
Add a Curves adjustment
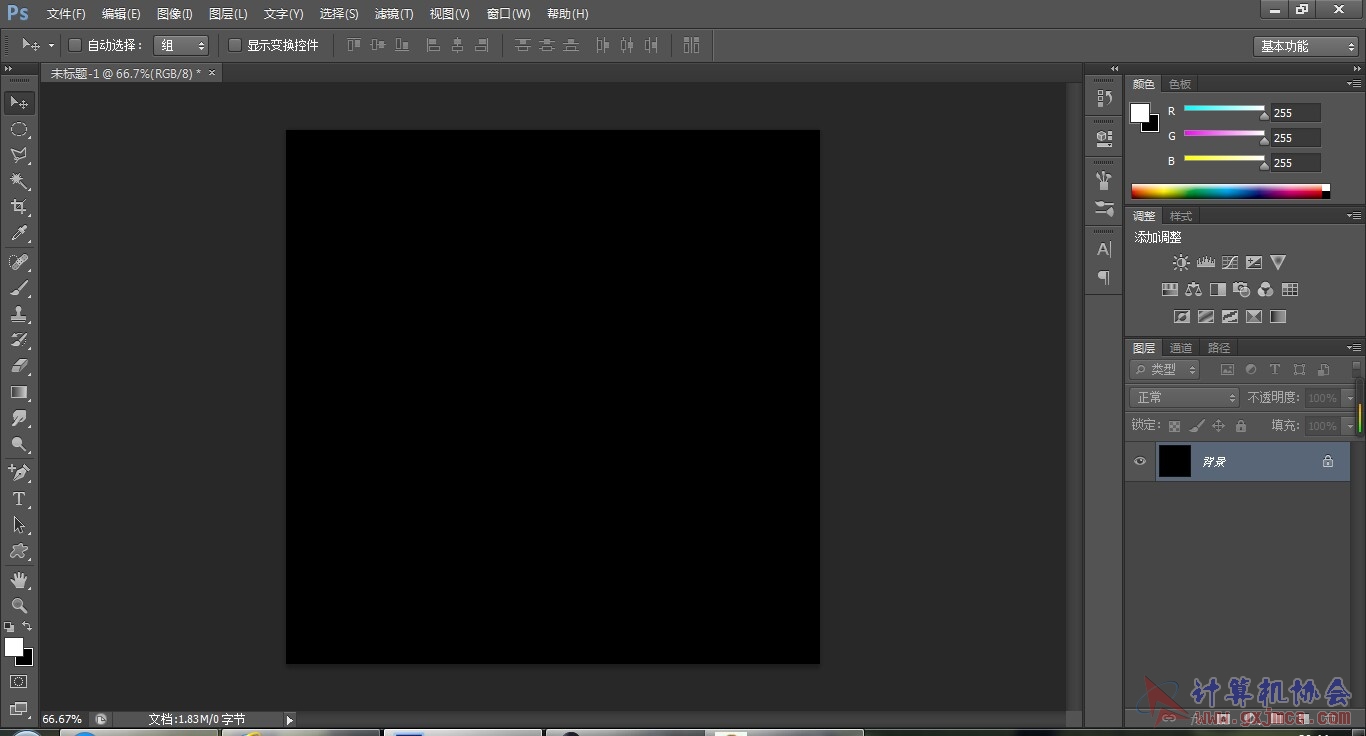click(1229, 262)
